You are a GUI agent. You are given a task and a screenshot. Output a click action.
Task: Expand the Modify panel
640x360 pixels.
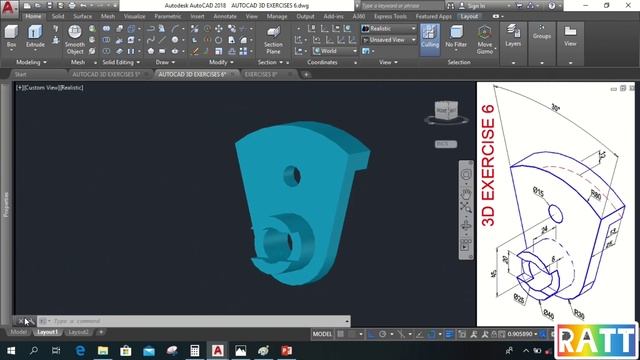coord(221,62)
